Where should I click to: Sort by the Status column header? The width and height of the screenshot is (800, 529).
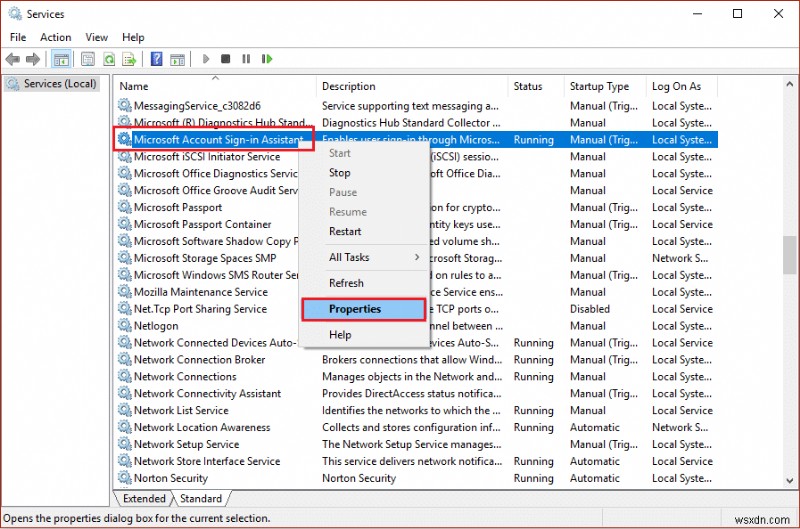click(x=536, y=86)
